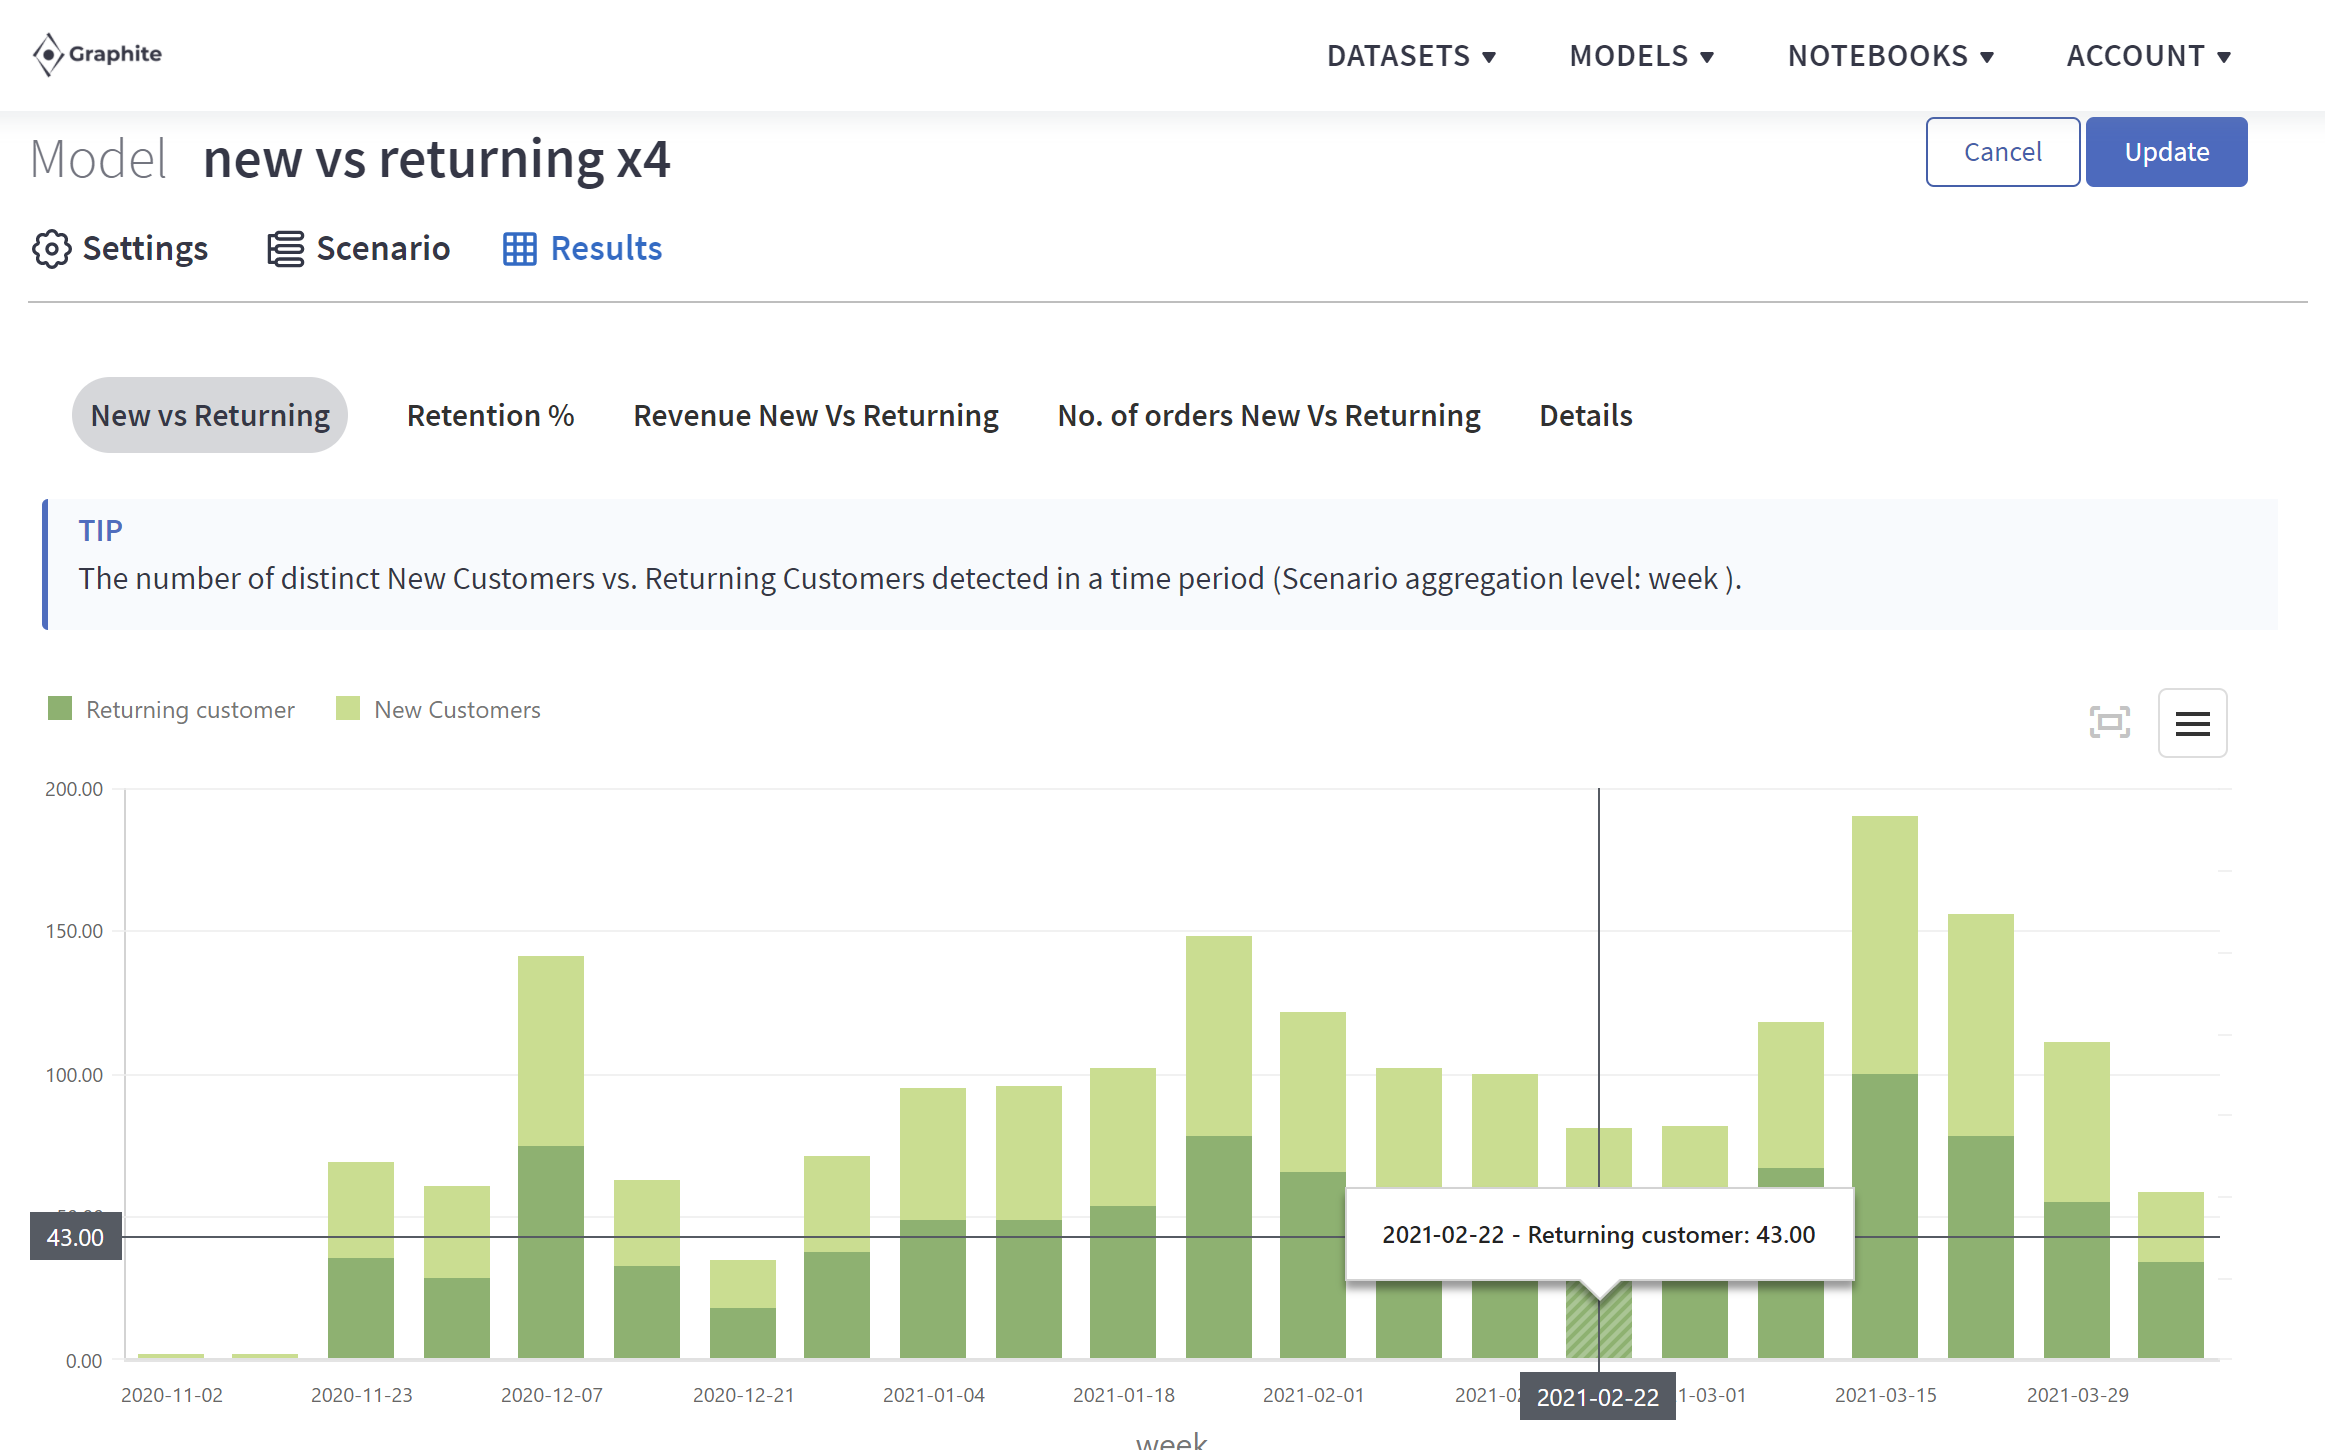This screenshot has height=1450, width=2325.
Task: Toggle New Customers legend series
Action: 456,710
